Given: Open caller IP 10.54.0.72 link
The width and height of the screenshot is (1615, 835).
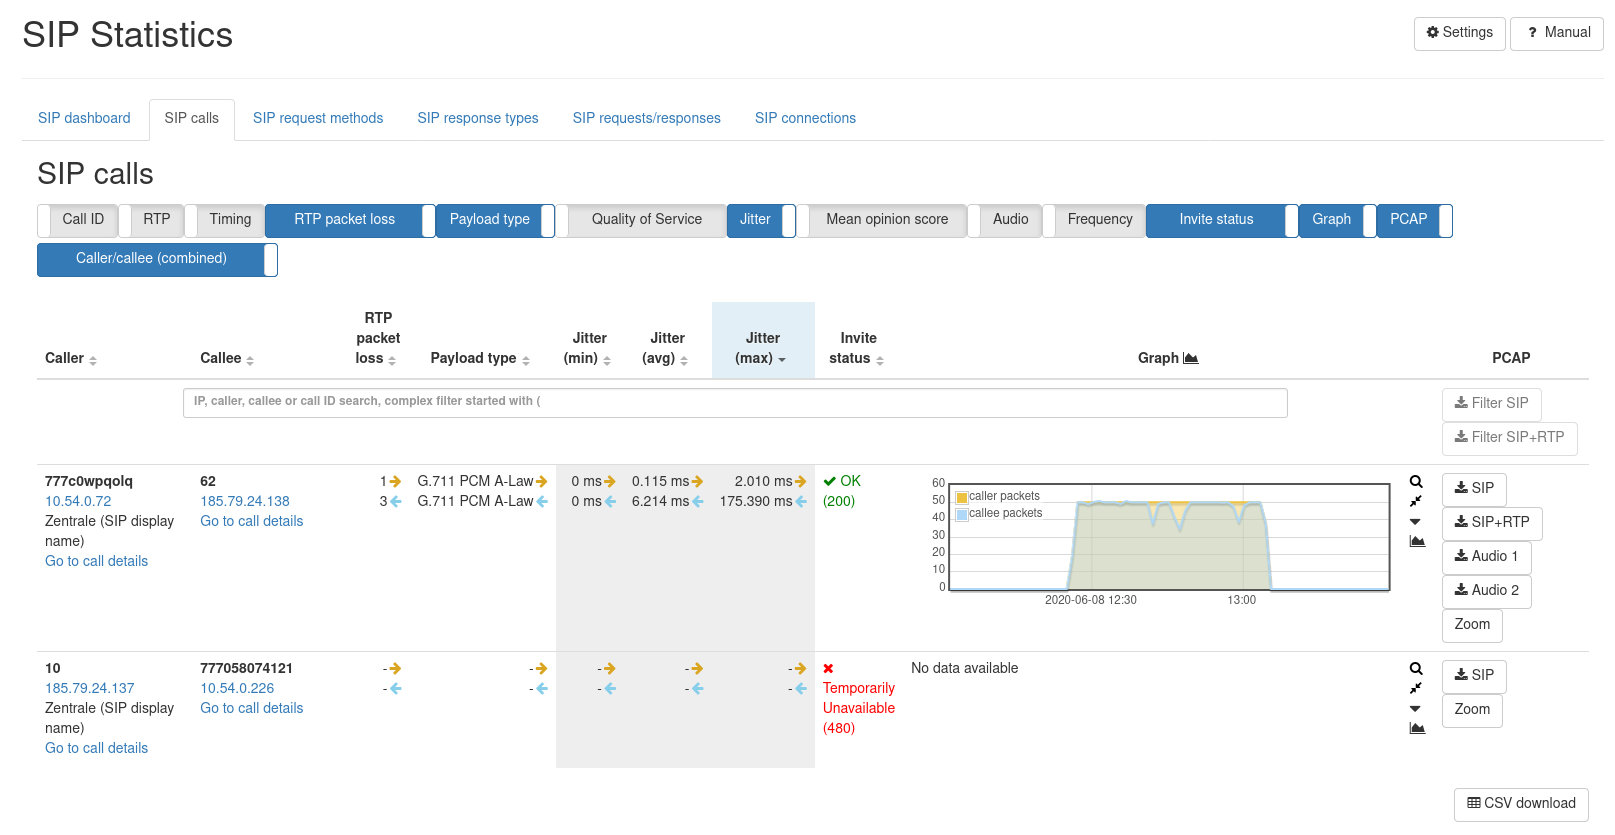Looking at the screenshot, I should pyautogui.click(x=78, y=502).
